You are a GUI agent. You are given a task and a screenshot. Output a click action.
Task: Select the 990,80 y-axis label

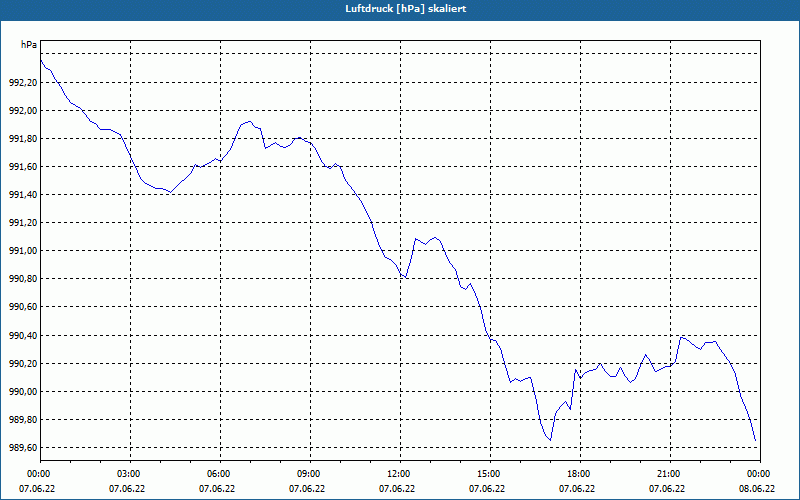tap(23, 279)
